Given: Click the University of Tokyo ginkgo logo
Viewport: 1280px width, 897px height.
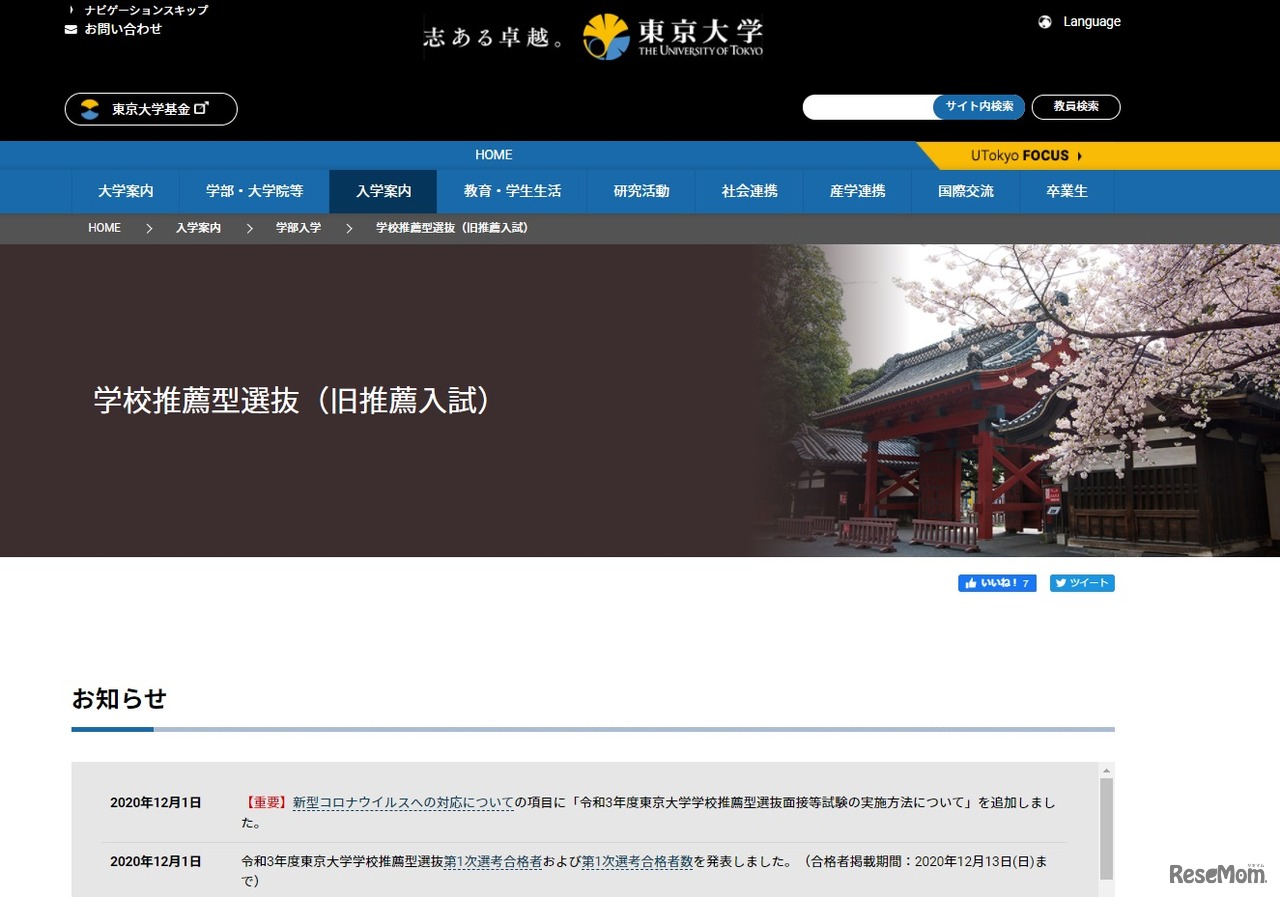Looking at the screenshot, I should coord(606,37).
